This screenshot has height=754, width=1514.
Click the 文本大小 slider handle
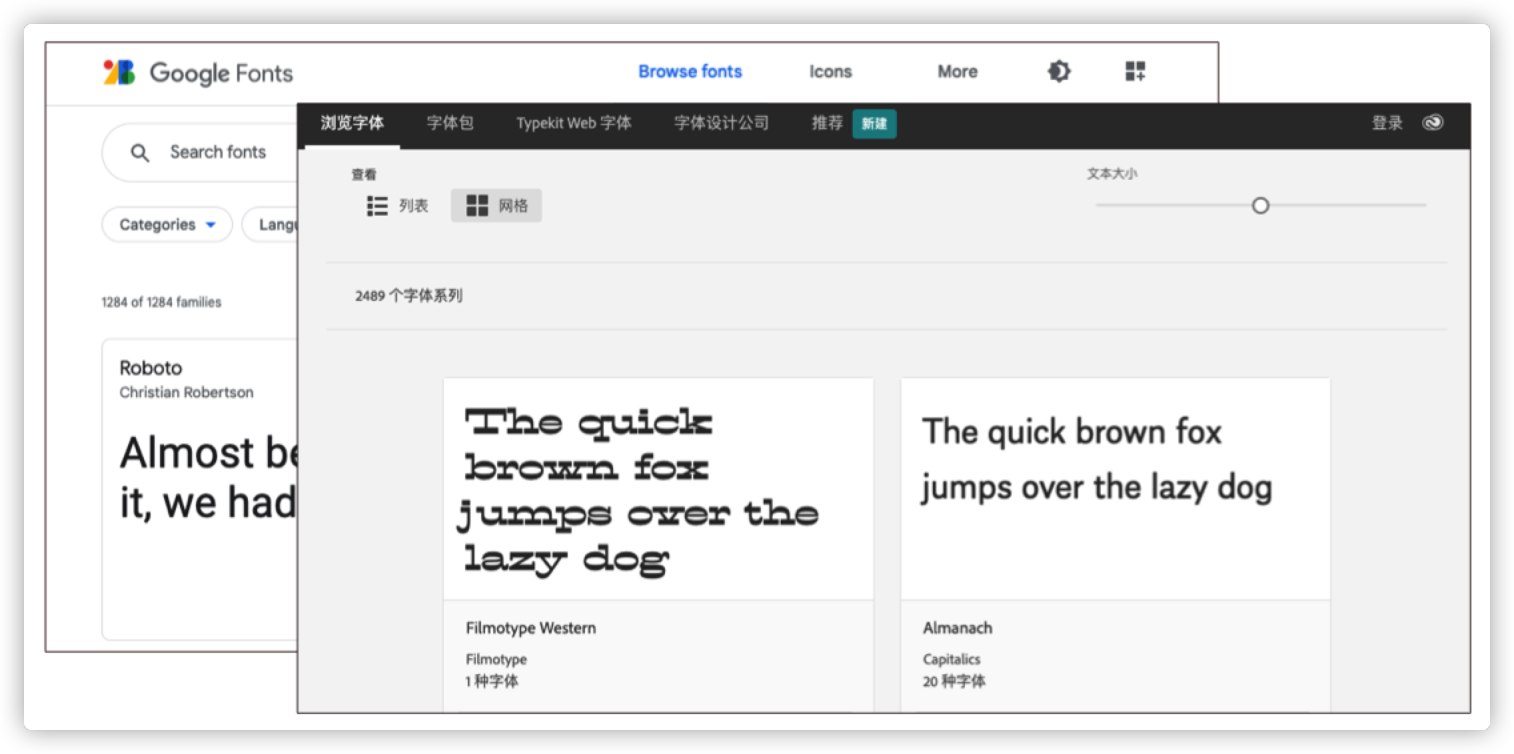1260,205
